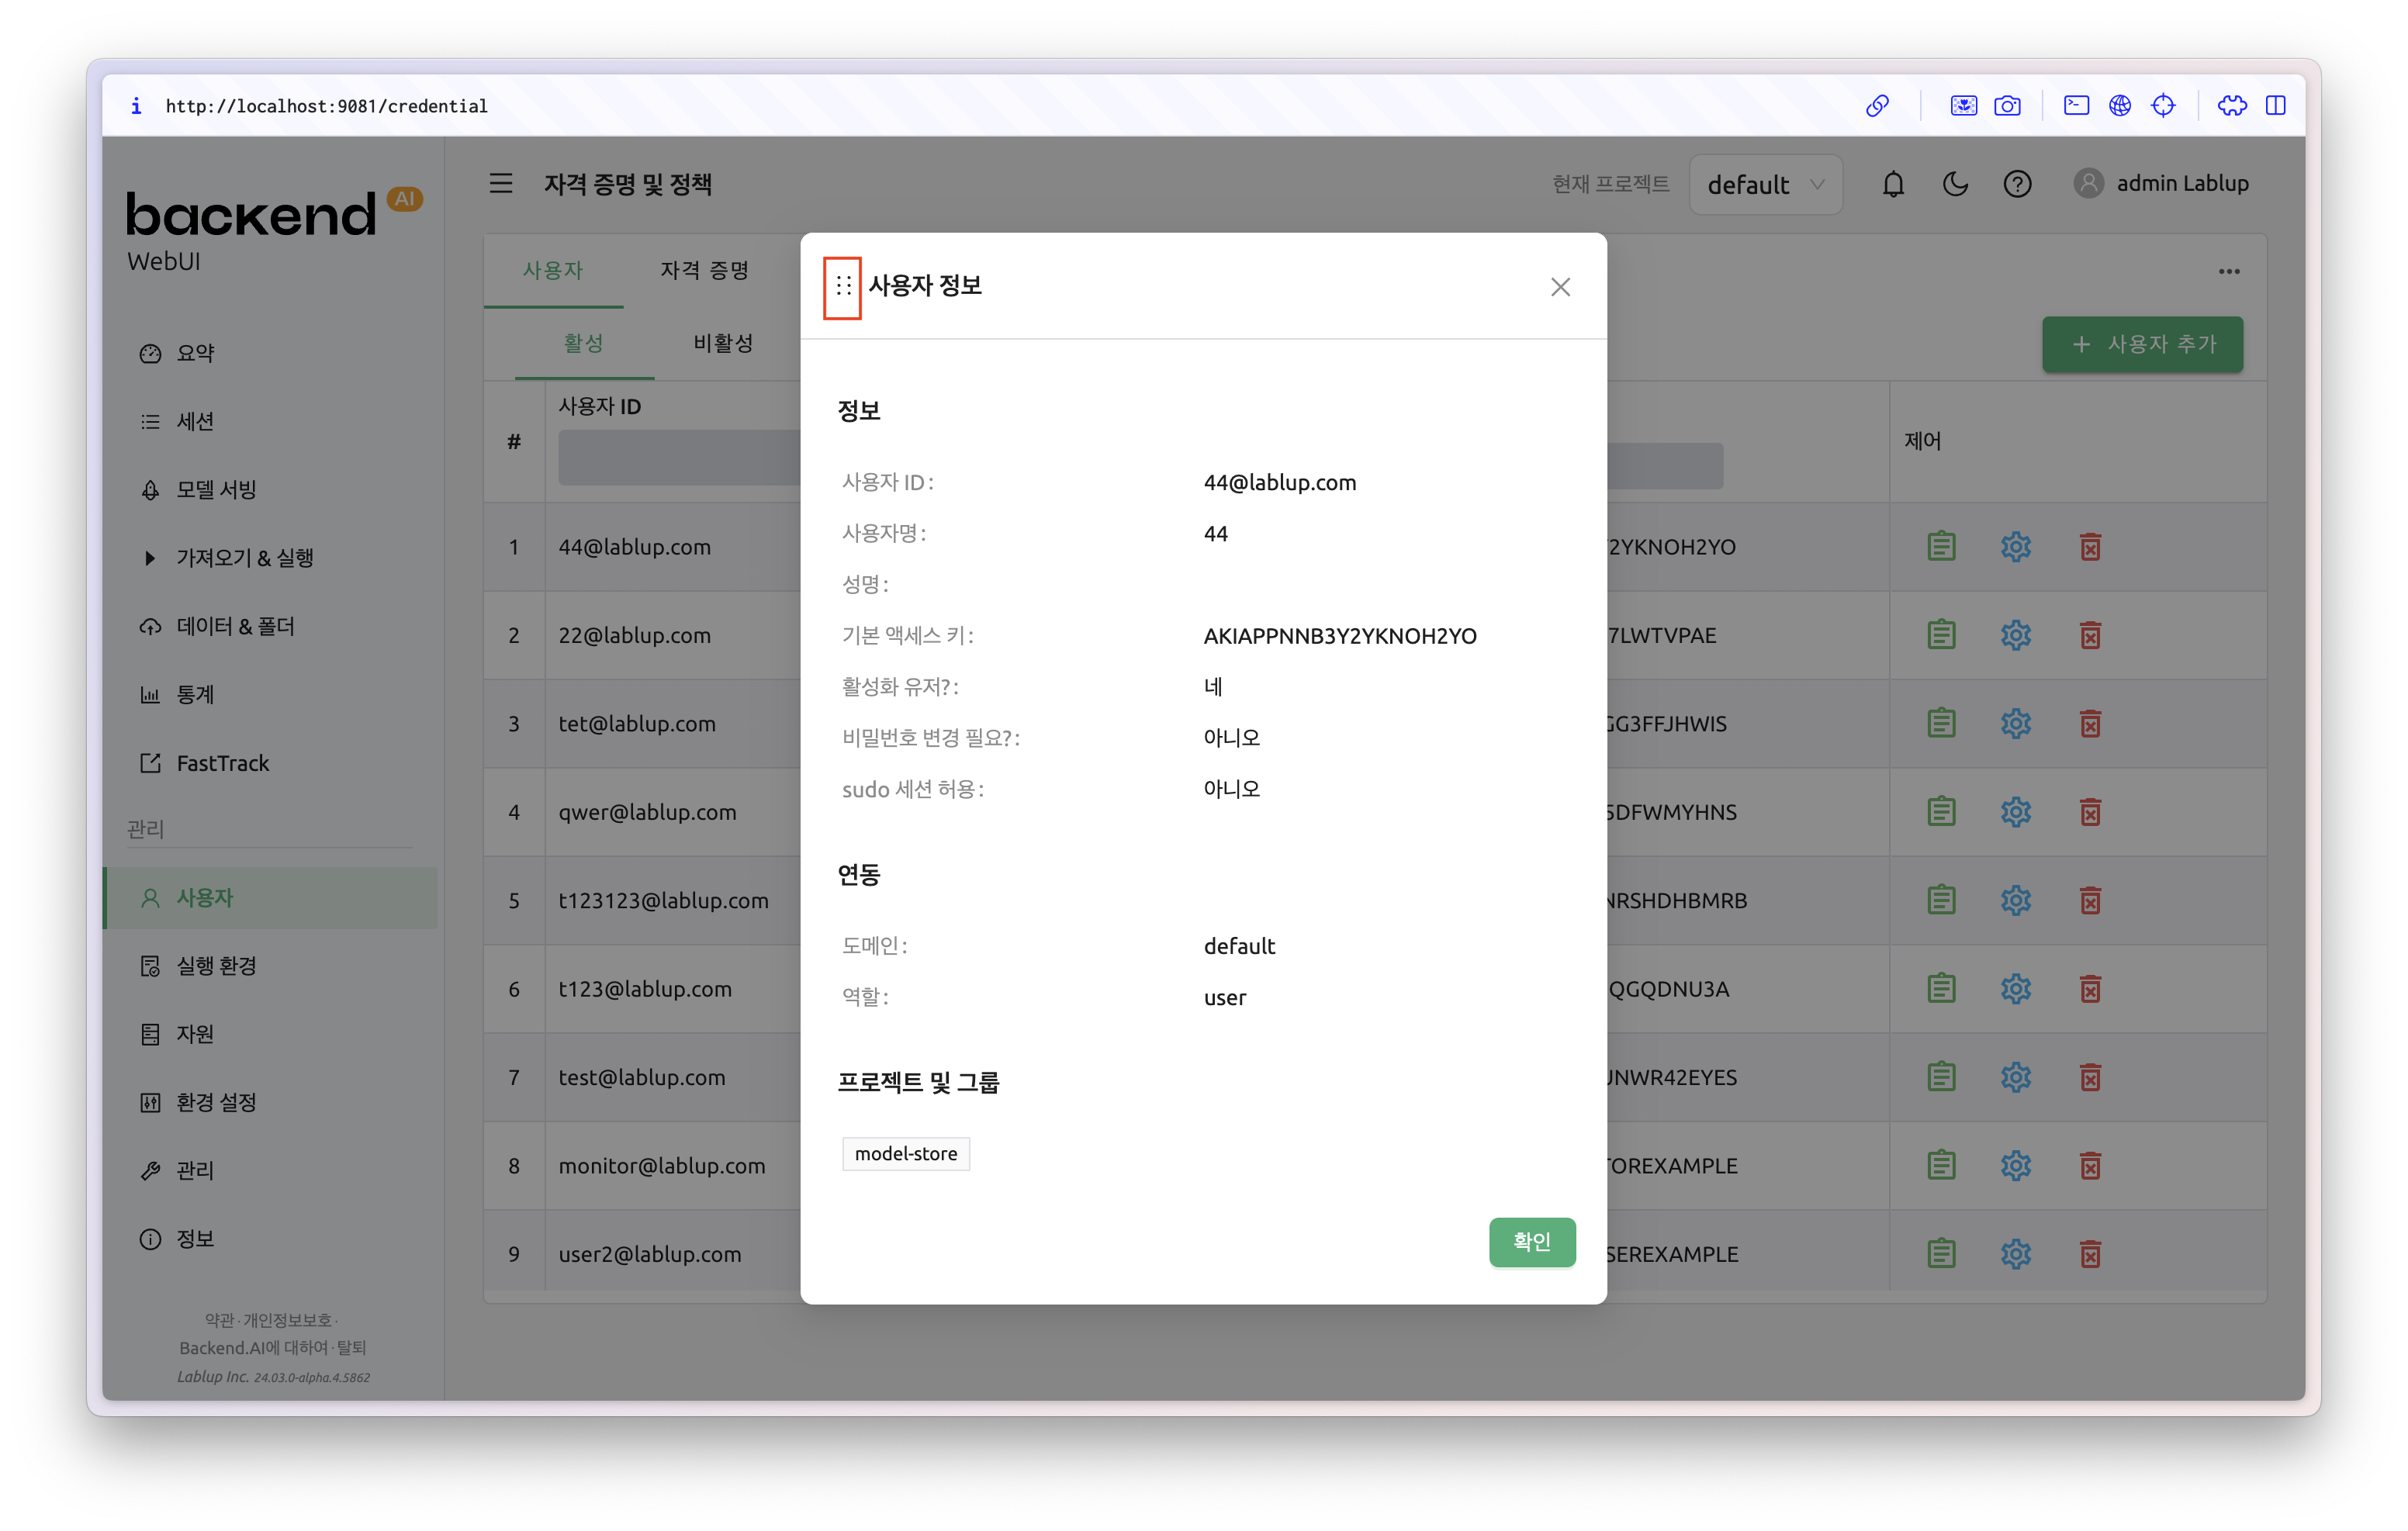This screenshot has width=2408, height=1531.
Task: Click the 사용자 추가 button
Action: tap(2141, 344)
